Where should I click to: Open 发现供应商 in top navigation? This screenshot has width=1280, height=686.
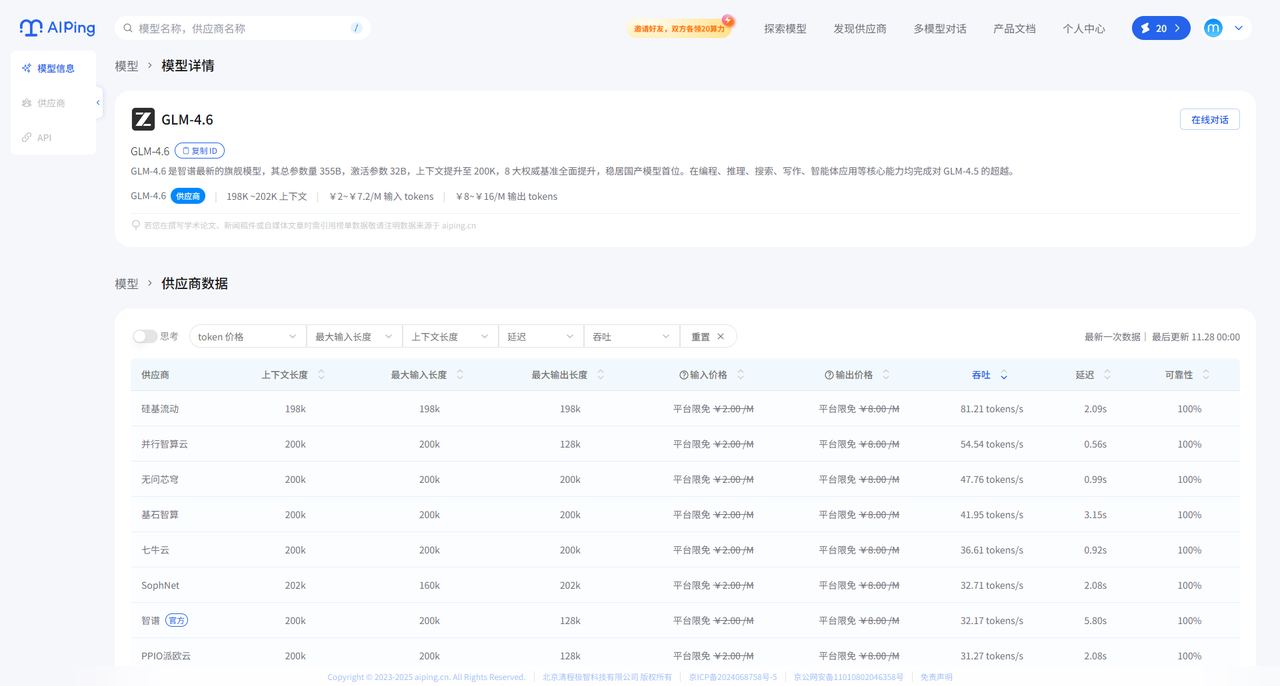click(x=860, y=29)
